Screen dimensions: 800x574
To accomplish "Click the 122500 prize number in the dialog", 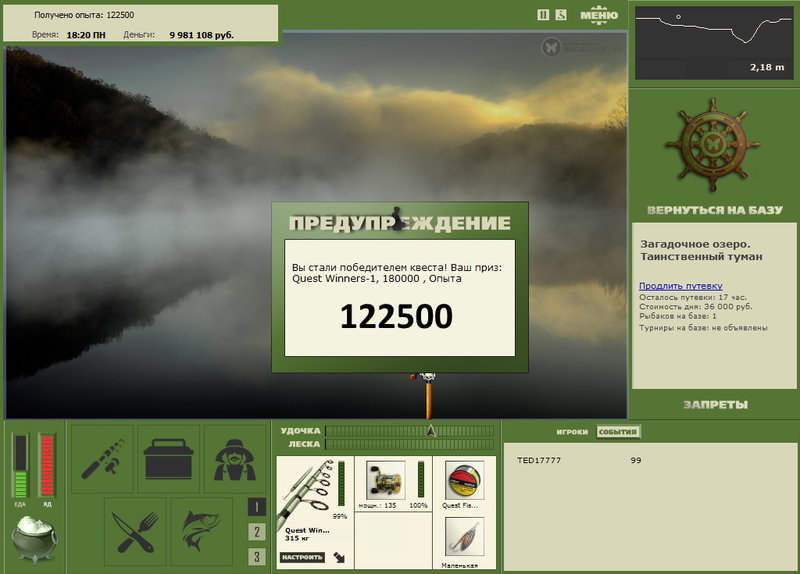I will click(396, 316).
